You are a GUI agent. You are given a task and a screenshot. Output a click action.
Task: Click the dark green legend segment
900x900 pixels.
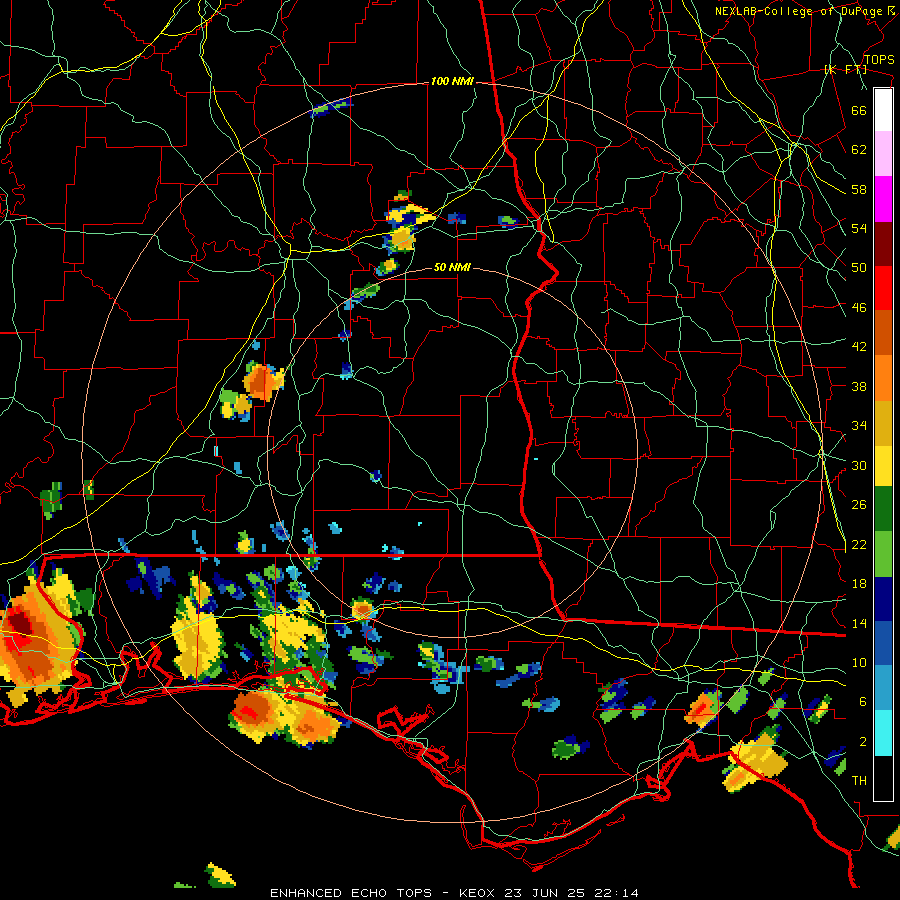883,509
